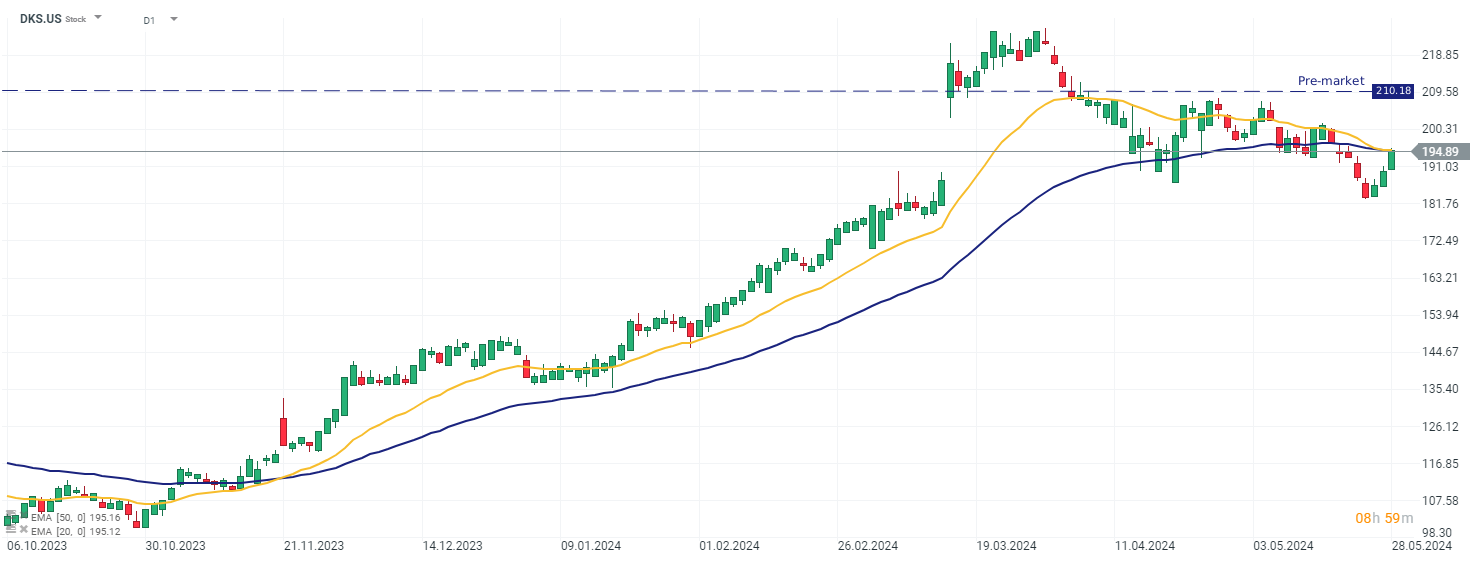The height and width of the screenshot is (563, 1482).
Task: Click the 08h 59m countdown timer
Action: [1383, 518]
